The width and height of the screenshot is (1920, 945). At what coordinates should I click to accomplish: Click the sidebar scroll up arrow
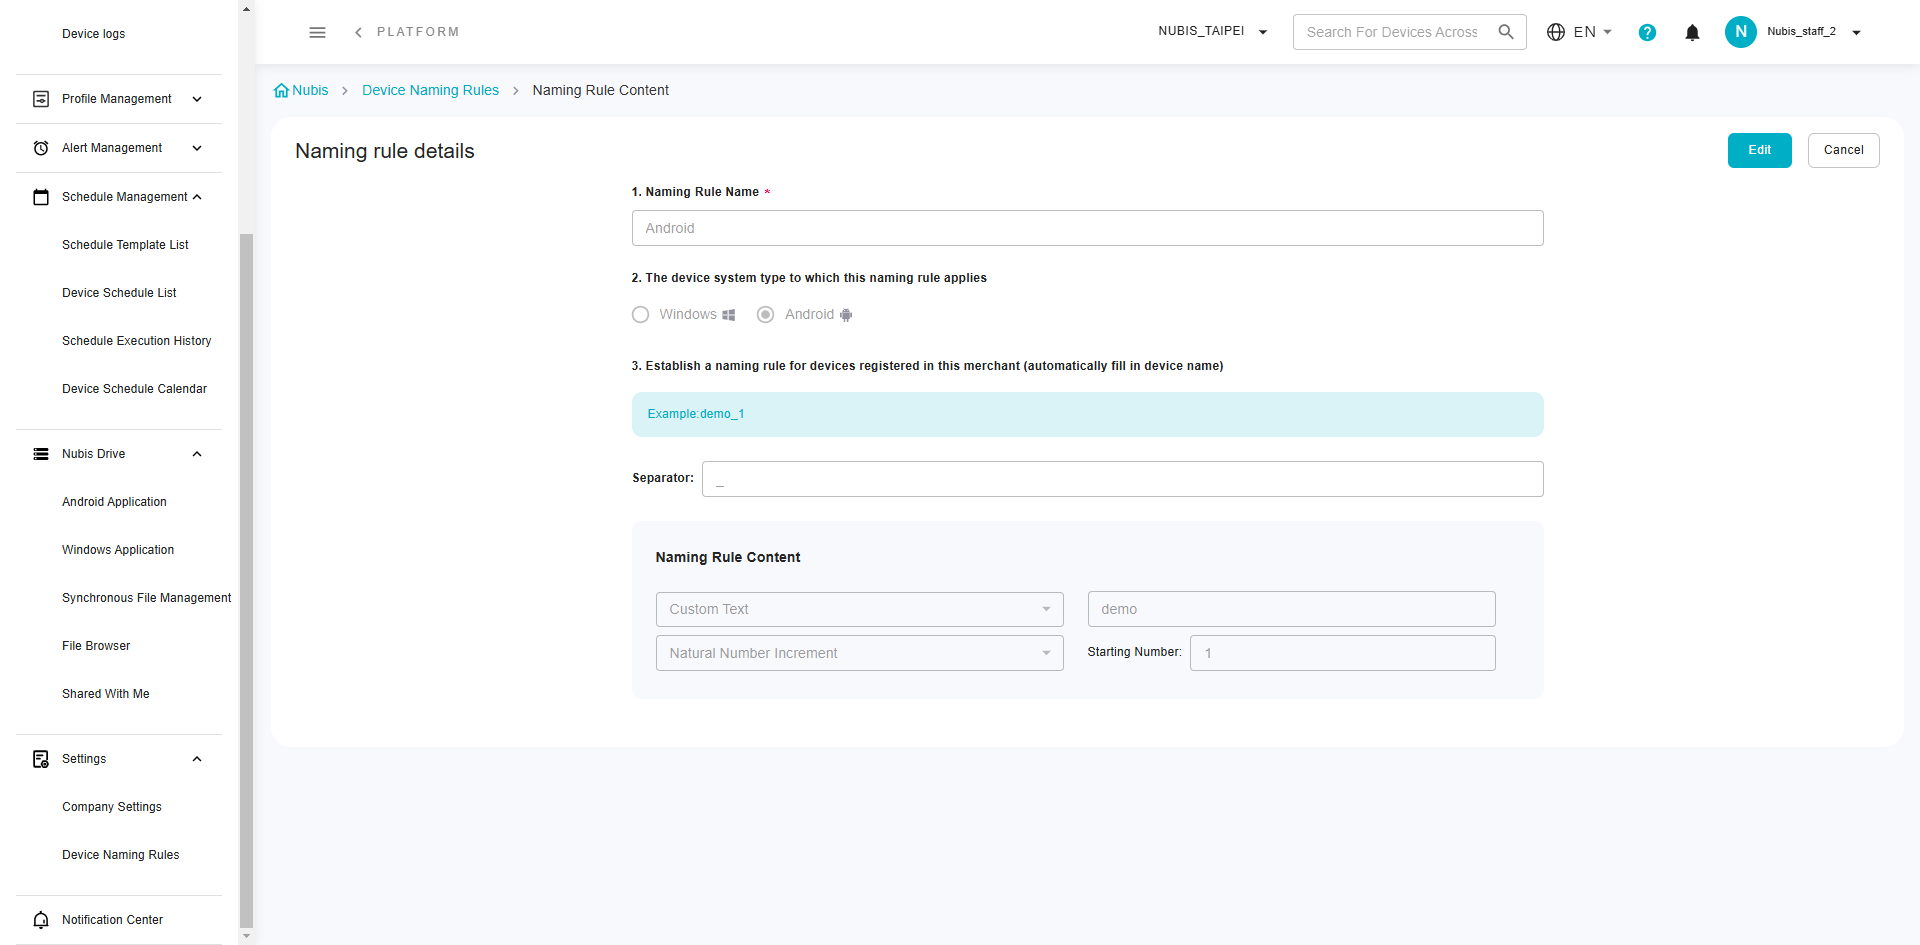pos(246,8)
